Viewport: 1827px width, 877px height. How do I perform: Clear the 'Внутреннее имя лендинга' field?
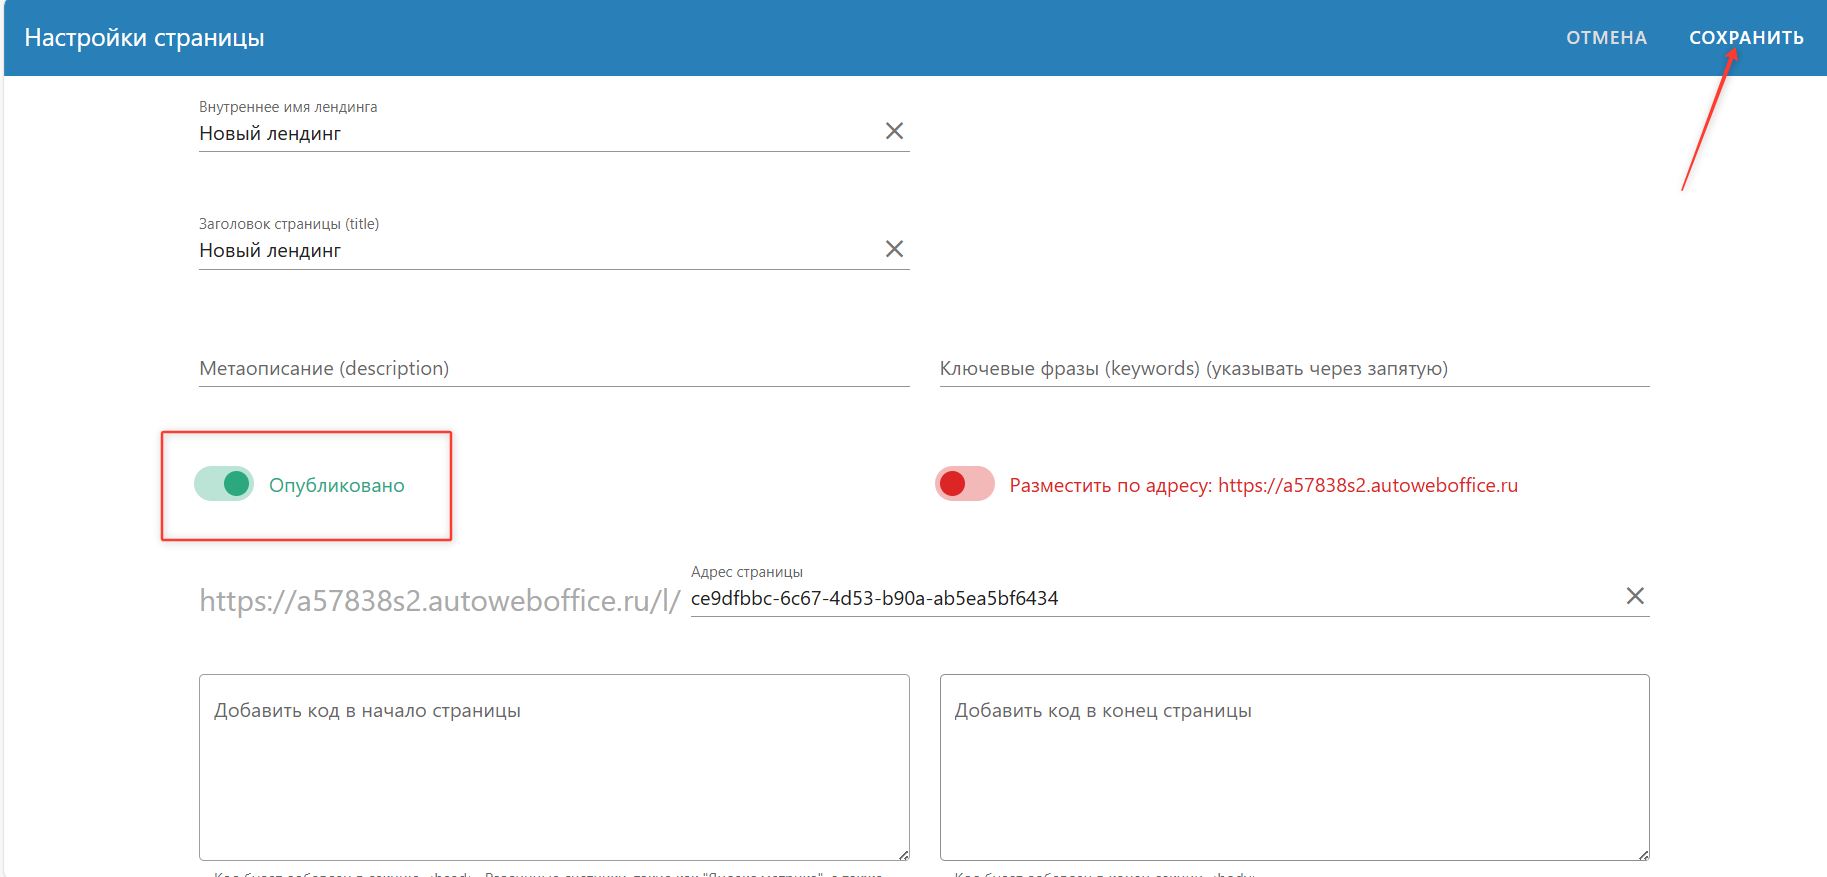(x=894, y=131)
